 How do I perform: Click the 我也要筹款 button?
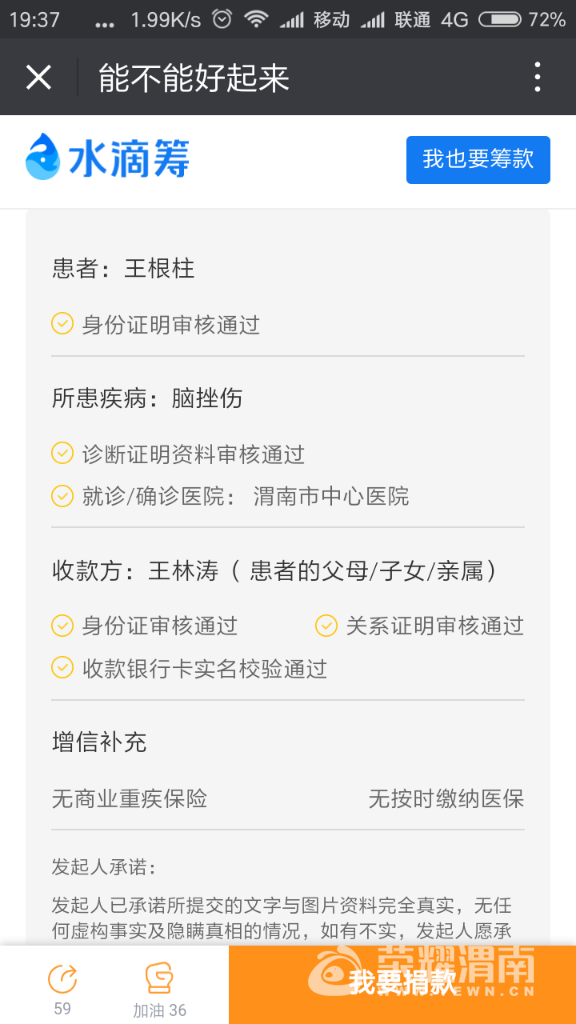(478, 160)
